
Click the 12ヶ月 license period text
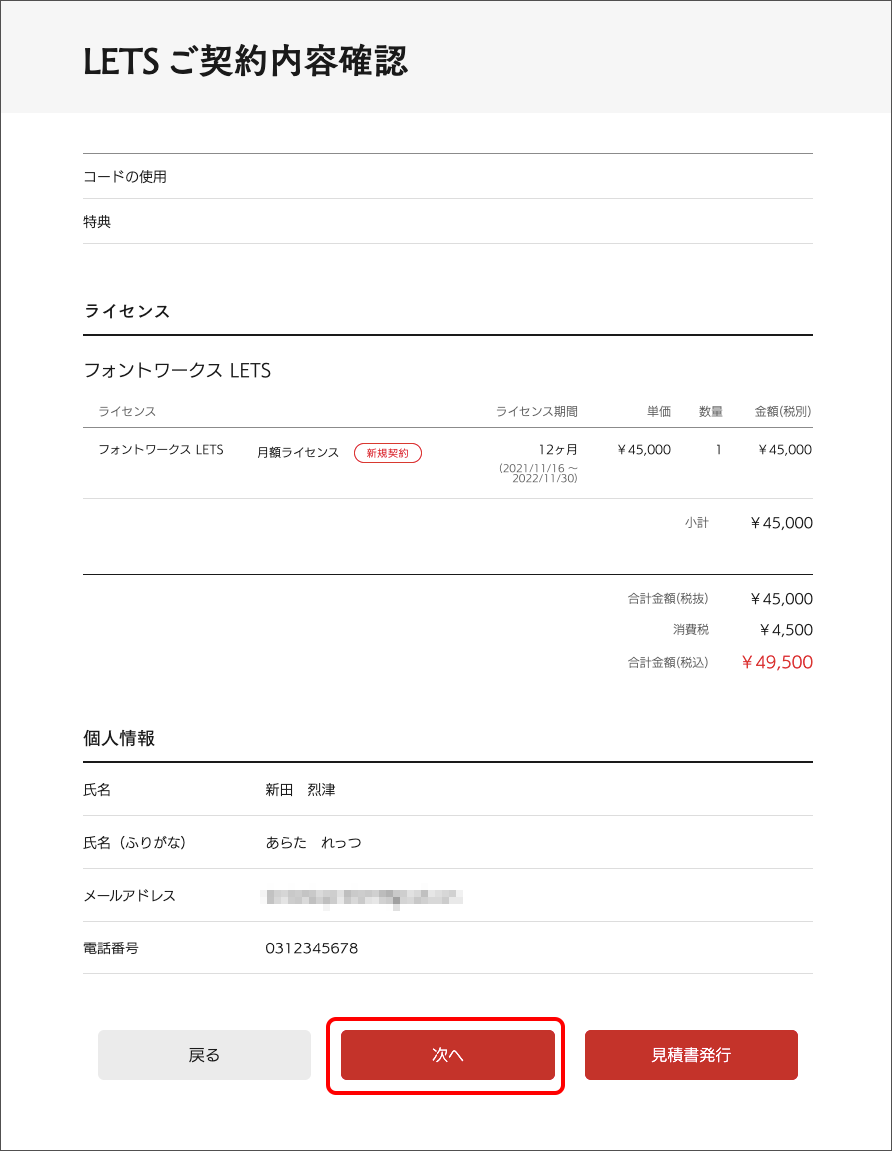pyautogui.click(x=558, y=450)
